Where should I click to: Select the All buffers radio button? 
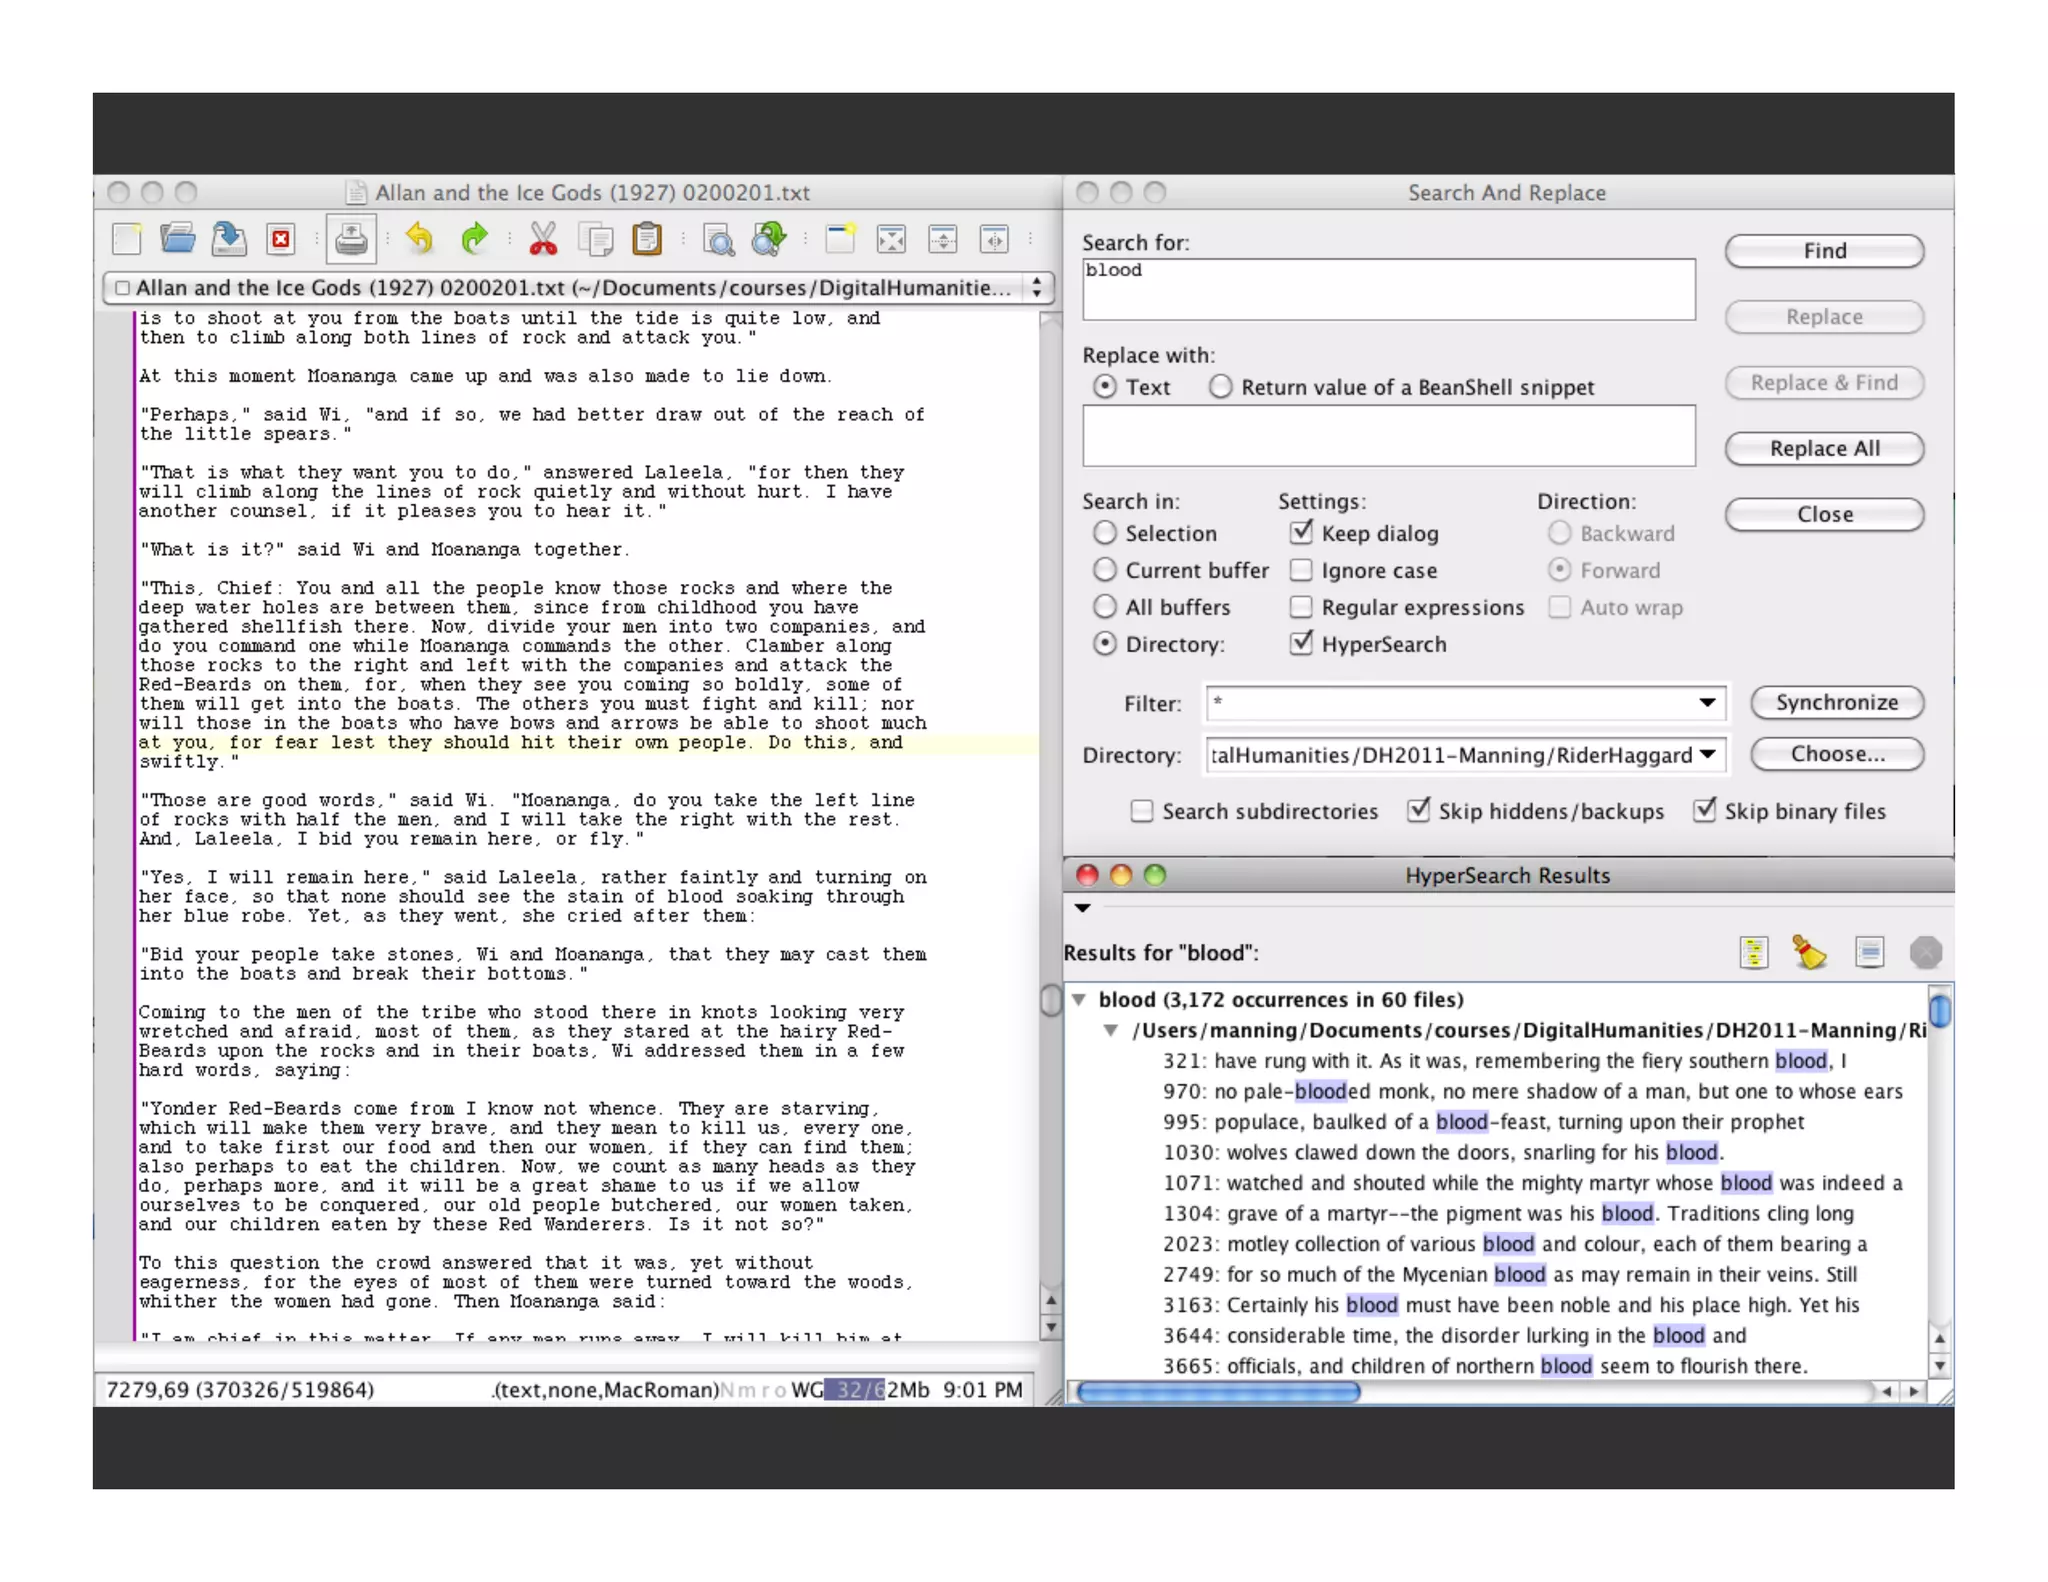1104,607
